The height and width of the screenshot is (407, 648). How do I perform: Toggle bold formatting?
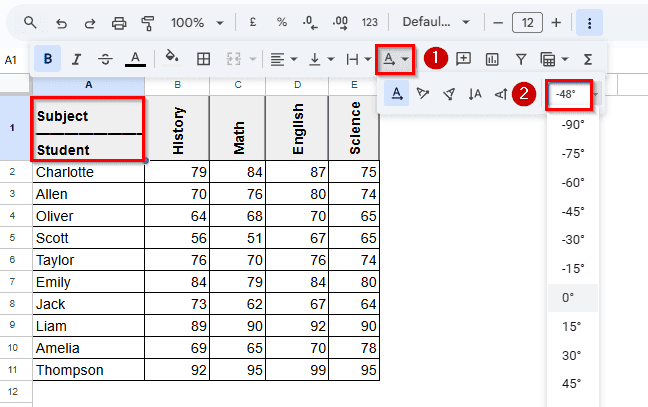pyautogui.click(x=47, y=59)
